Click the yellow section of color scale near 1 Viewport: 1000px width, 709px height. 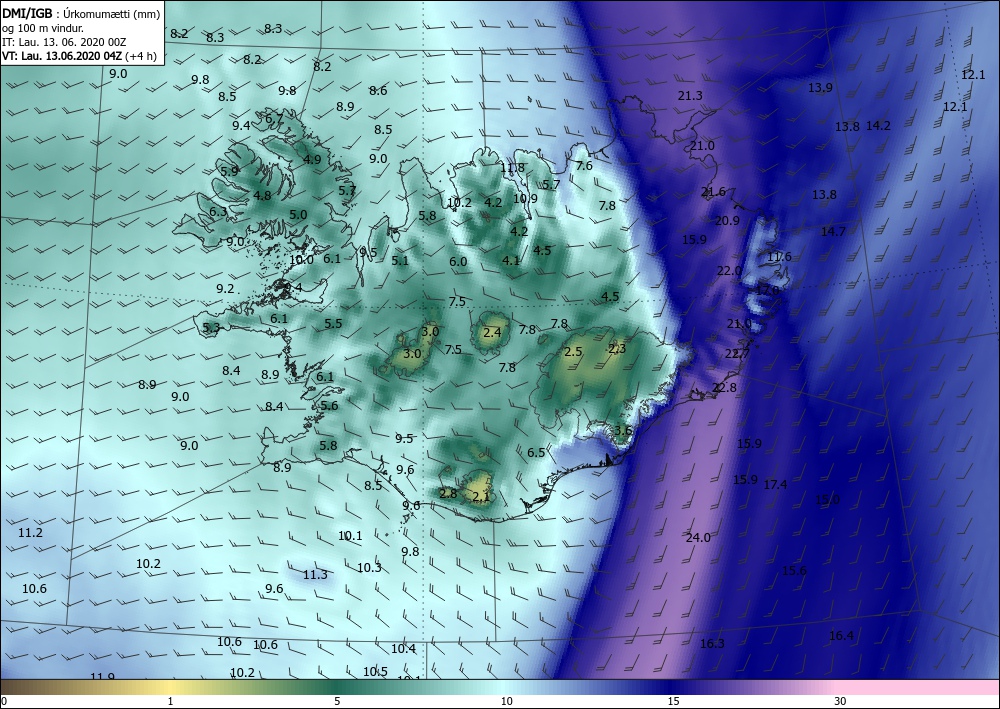[x=169, y=687]
